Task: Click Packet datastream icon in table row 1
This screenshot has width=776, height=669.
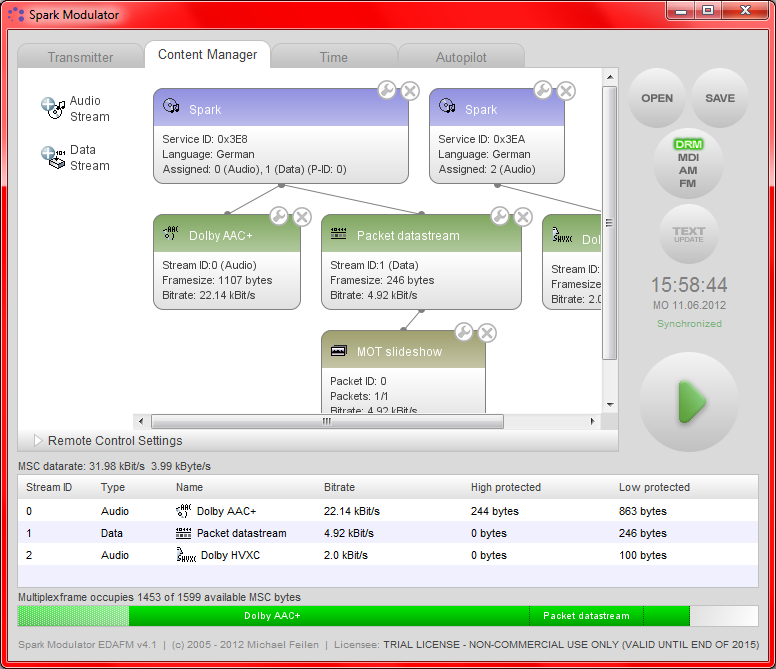Action: pos(183,533)
